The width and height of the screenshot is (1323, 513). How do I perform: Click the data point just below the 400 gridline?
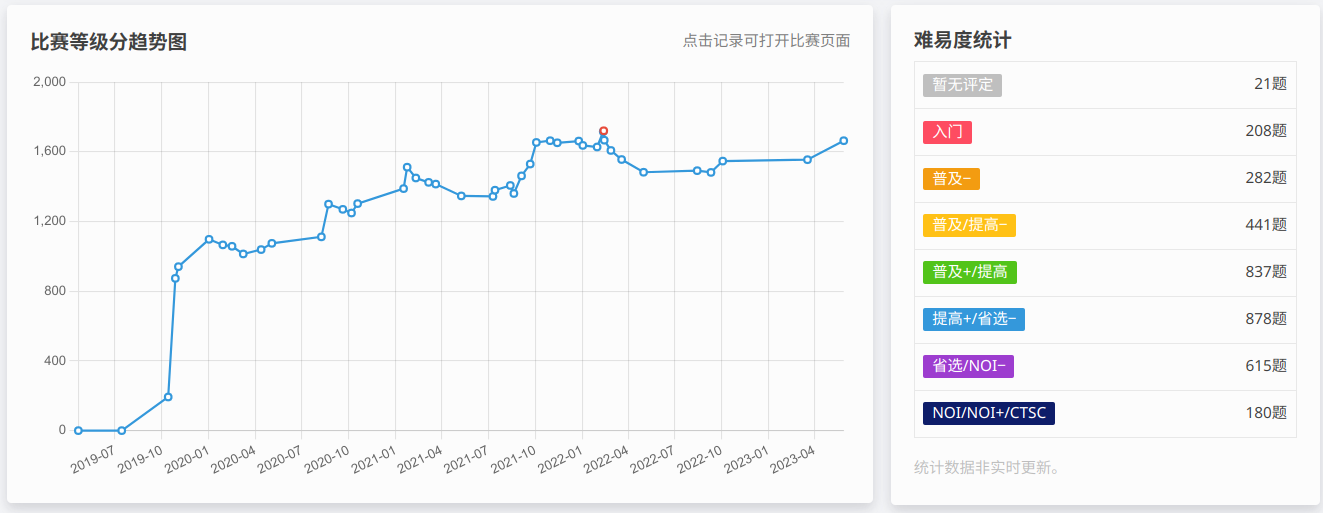pos(168,397)
